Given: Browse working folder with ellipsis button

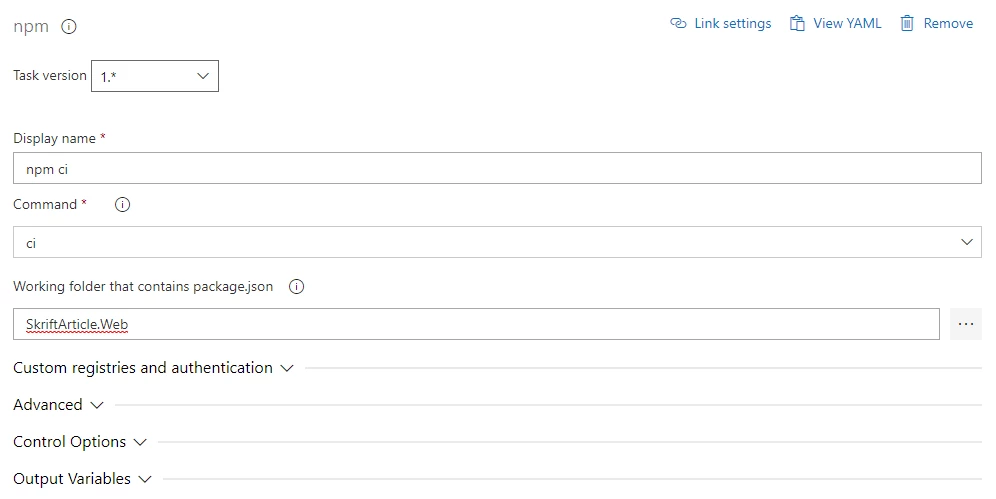Looking at the screenshot, I should click(x=966, y=324).
